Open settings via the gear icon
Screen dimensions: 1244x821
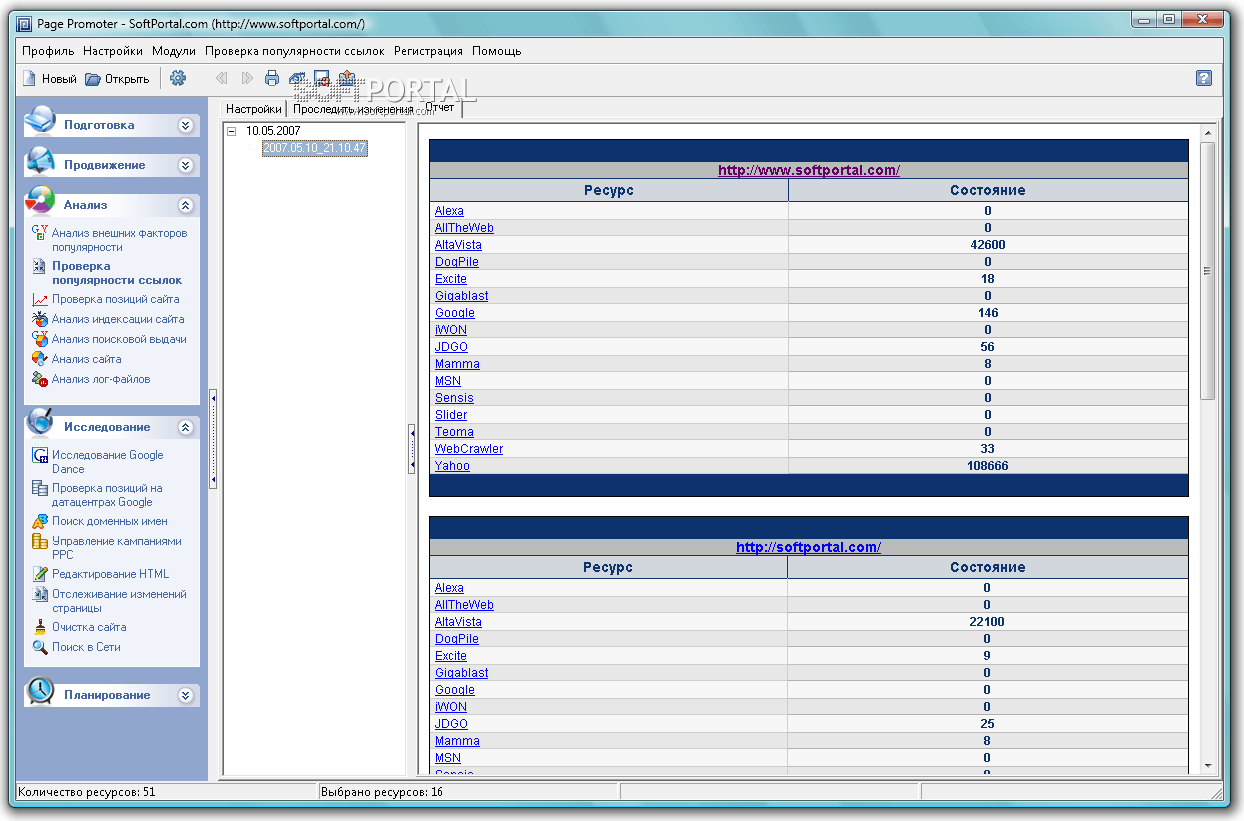point(178,78)
